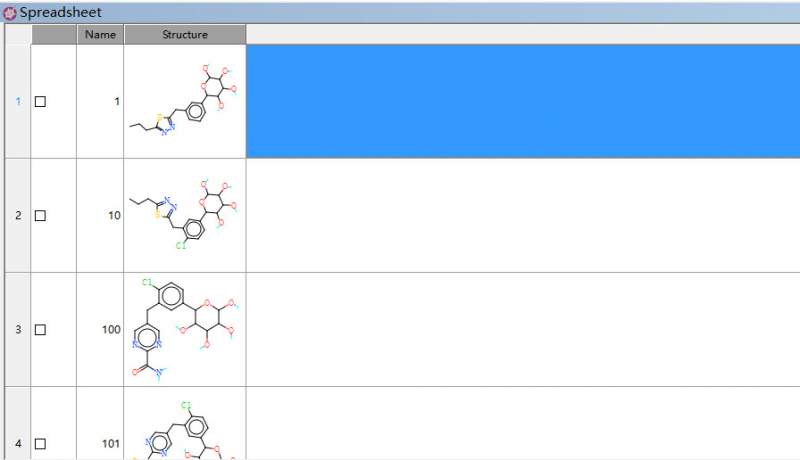Click the Name cell containing 101
This screenshot has width=800, height=460.
tap(100, 424)
